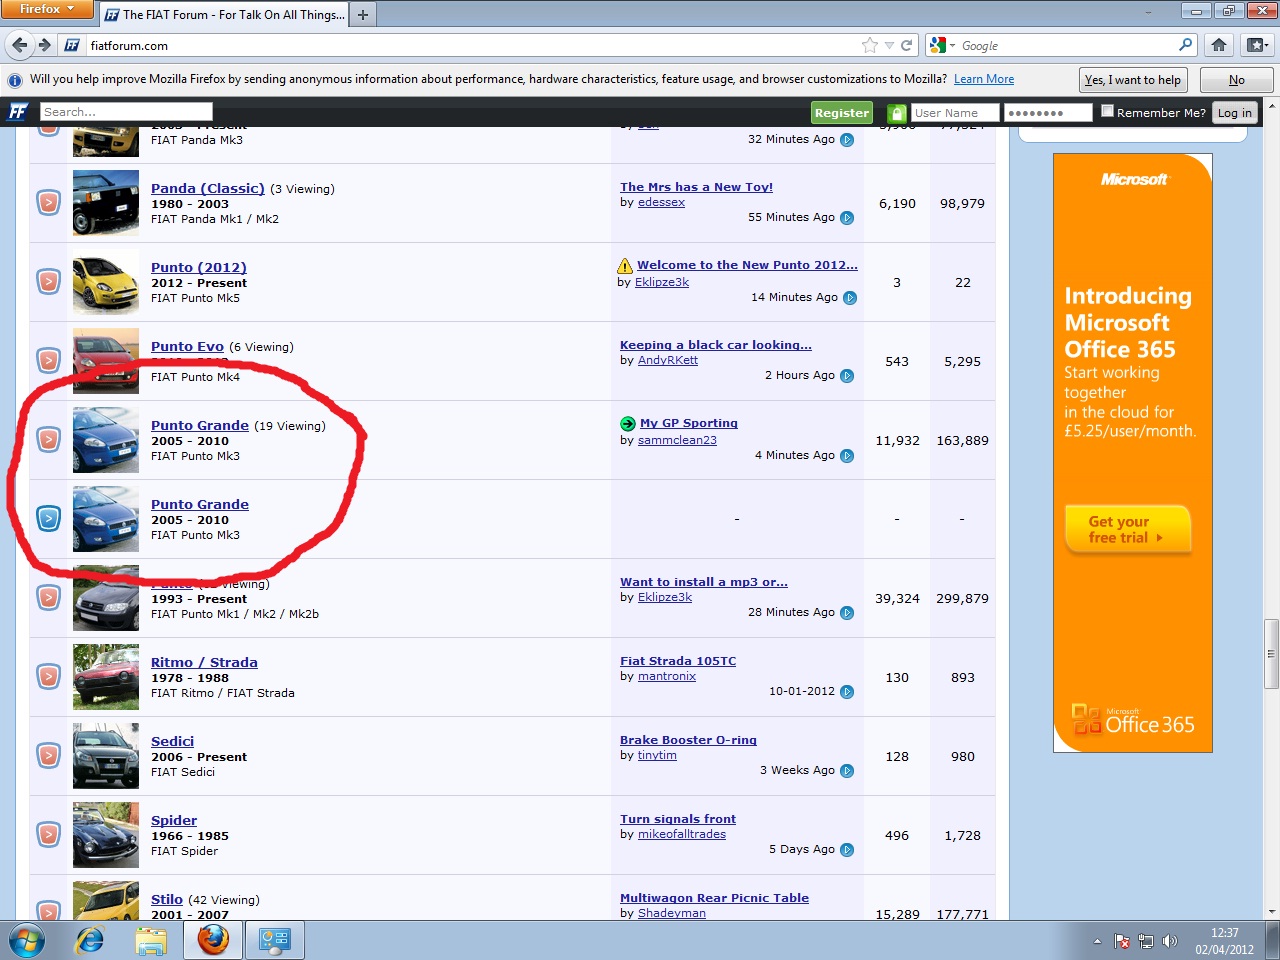Open Windows Explorer folder from taskbar

click(x=151, y=941)
